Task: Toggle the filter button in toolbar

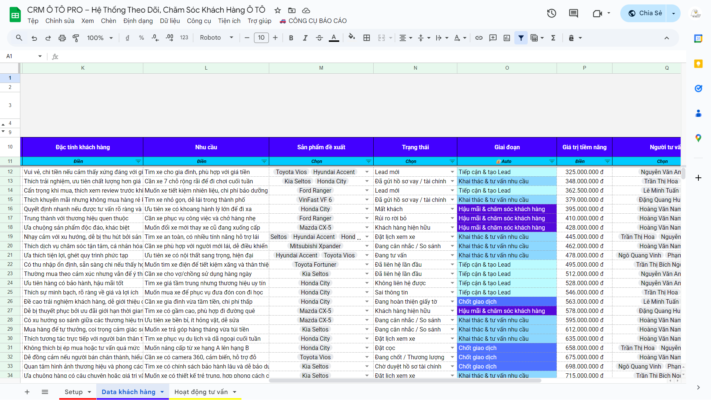Action: pyautogui.click(x=521, y=38)
